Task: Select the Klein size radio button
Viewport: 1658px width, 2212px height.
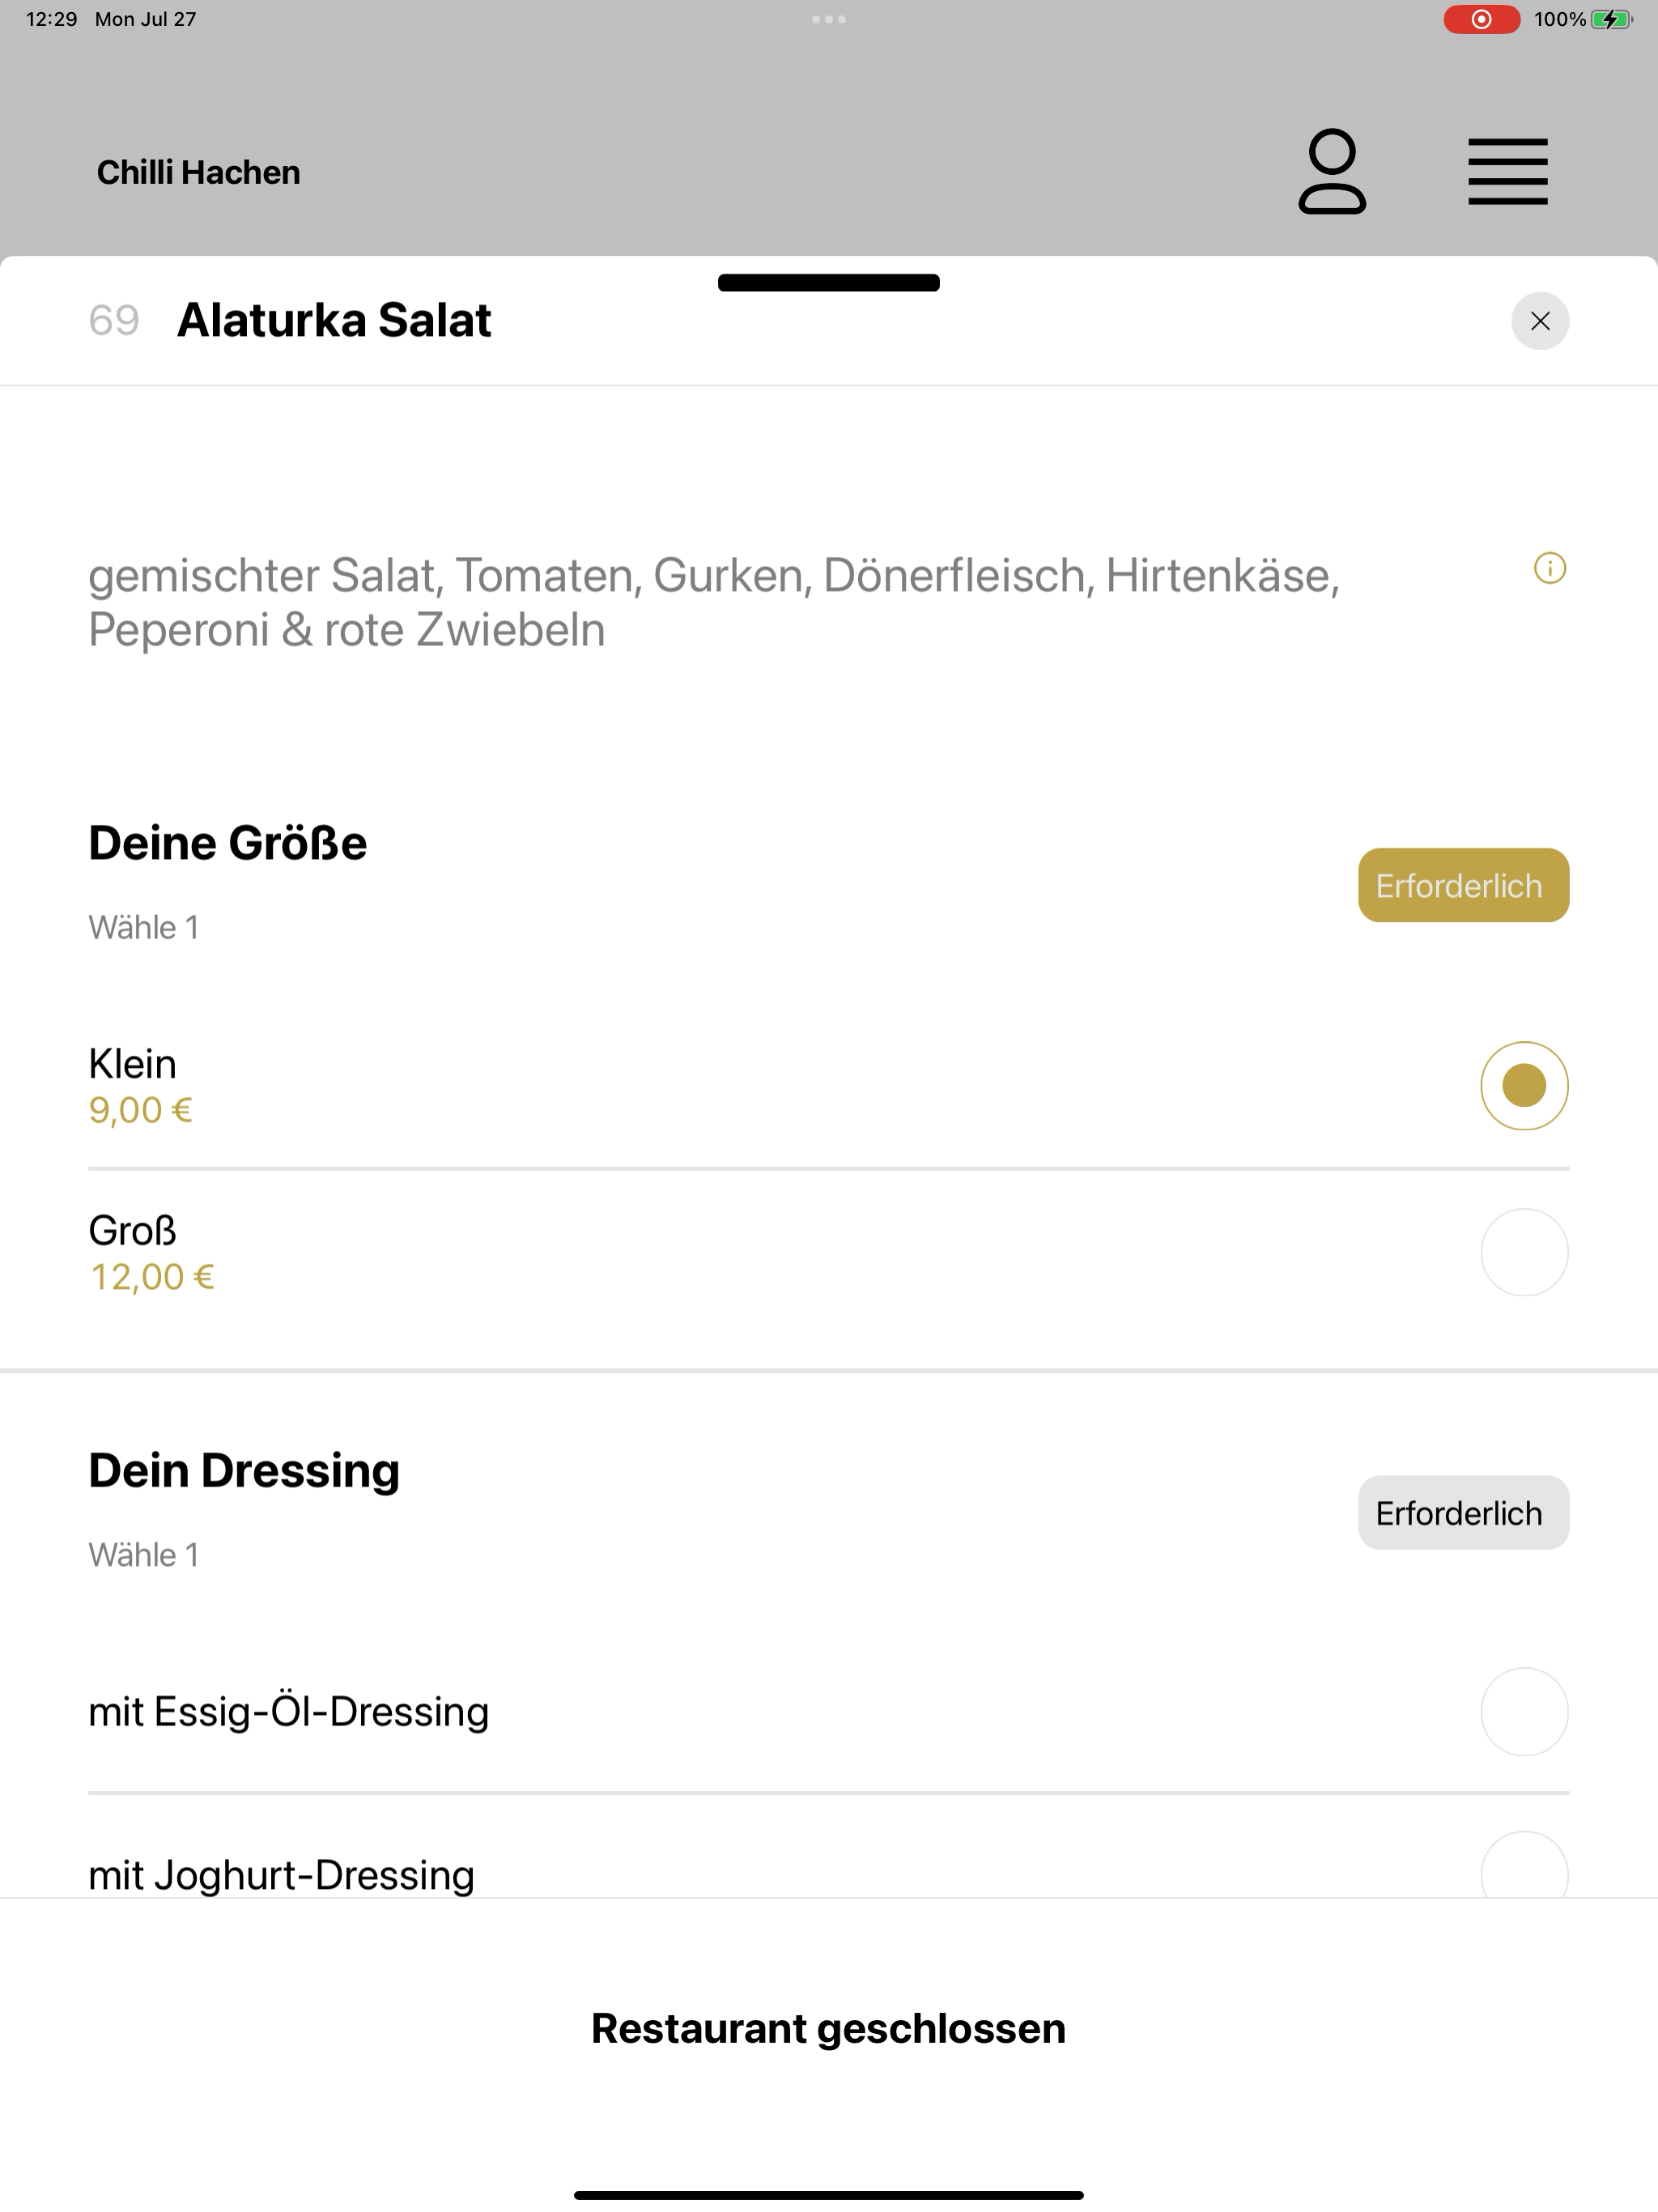Action: [x=1524, y=1086]
